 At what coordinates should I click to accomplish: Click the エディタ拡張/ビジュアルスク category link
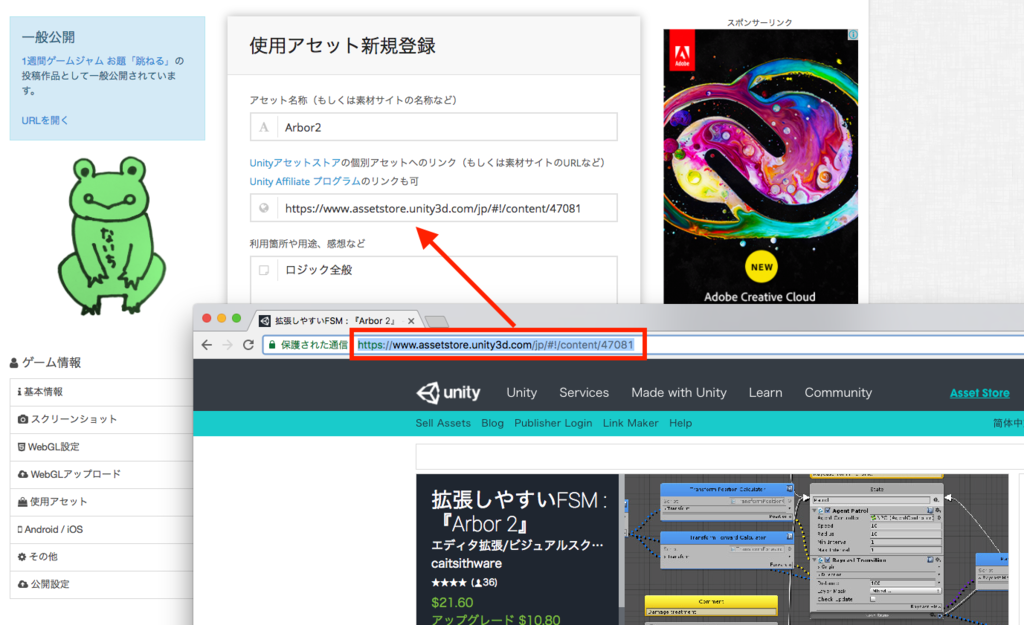517,545
